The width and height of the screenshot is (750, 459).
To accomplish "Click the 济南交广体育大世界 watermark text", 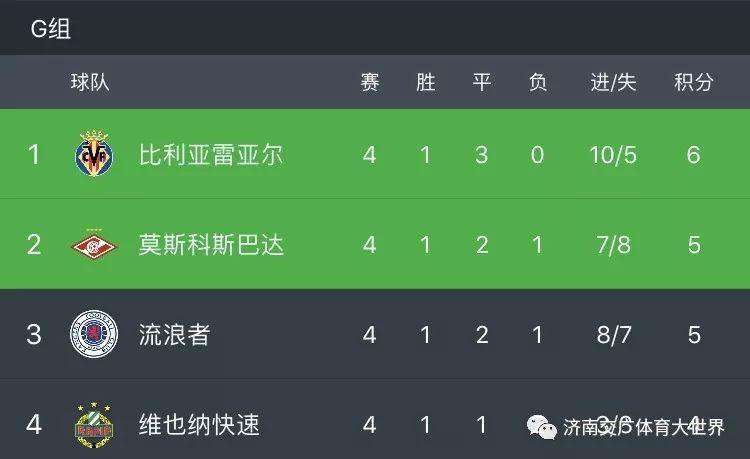I will (x=644, y=427).
